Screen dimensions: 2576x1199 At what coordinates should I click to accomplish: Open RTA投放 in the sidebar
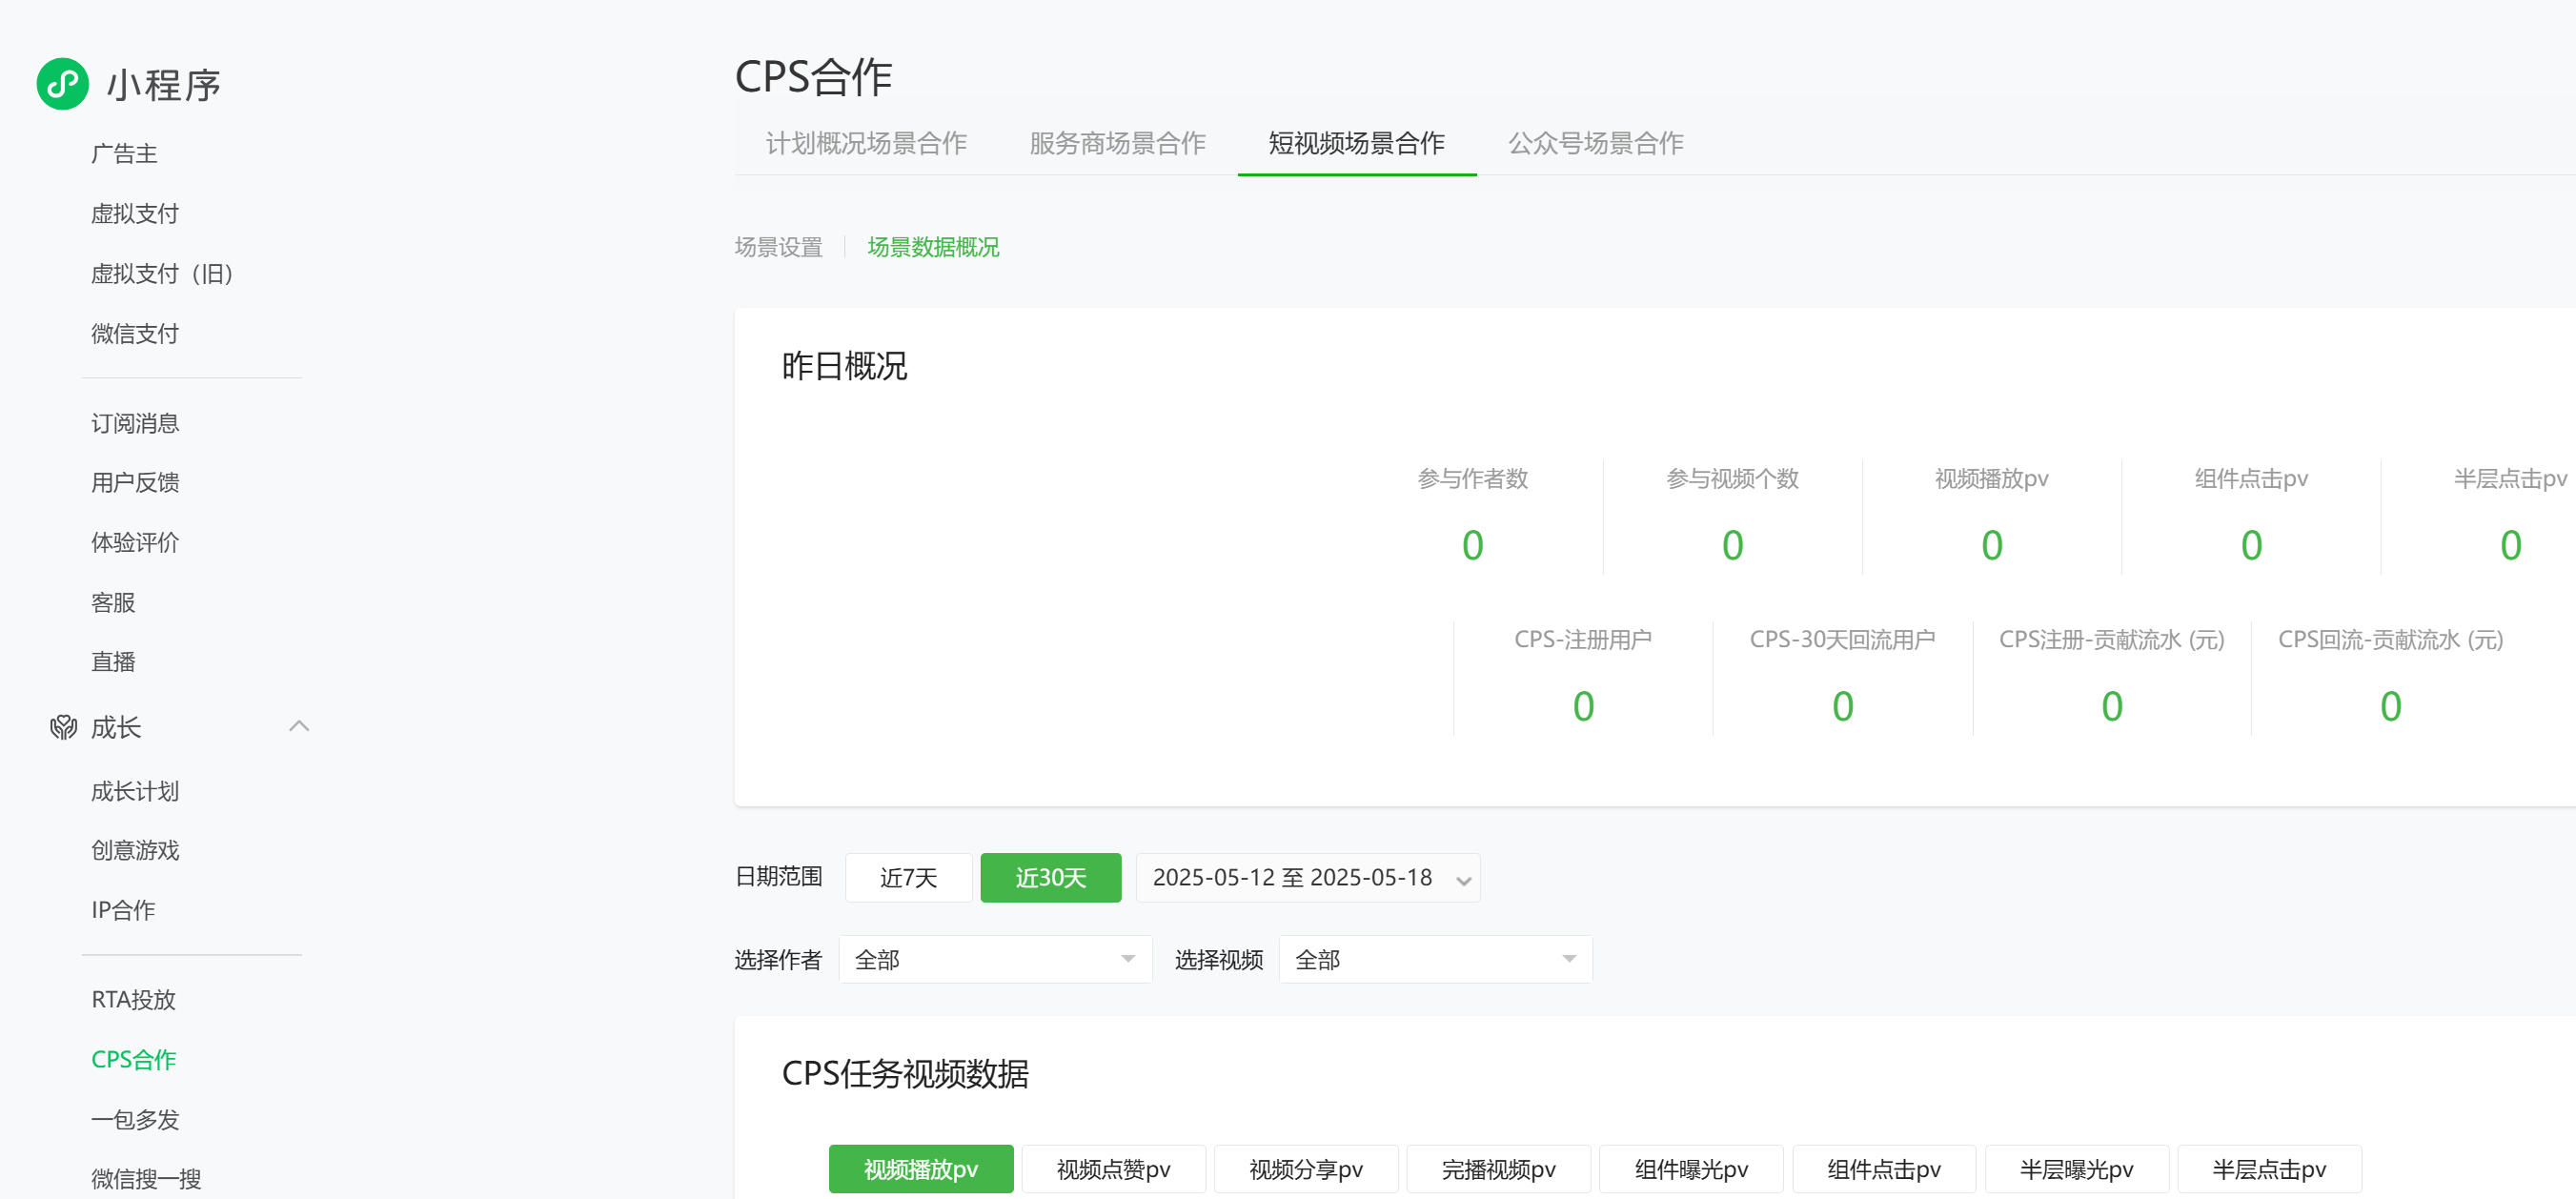133,999
